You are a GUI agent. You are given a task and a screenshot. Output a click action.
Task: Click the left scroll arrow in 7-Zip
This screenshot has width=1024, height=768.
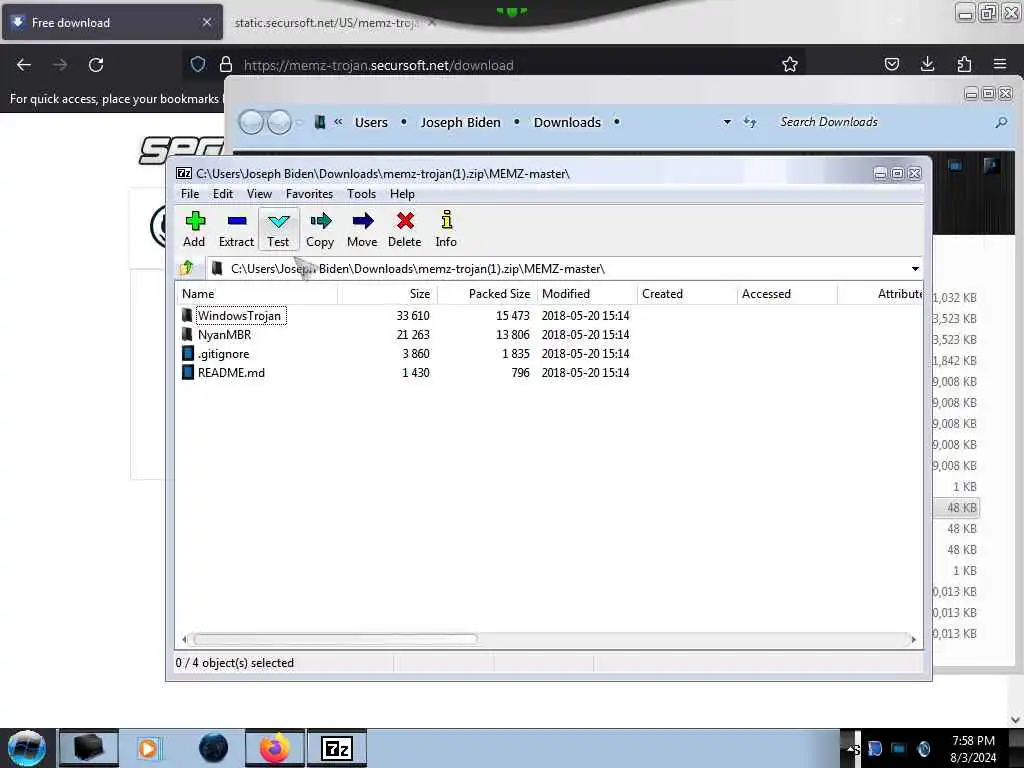(185, 639)
